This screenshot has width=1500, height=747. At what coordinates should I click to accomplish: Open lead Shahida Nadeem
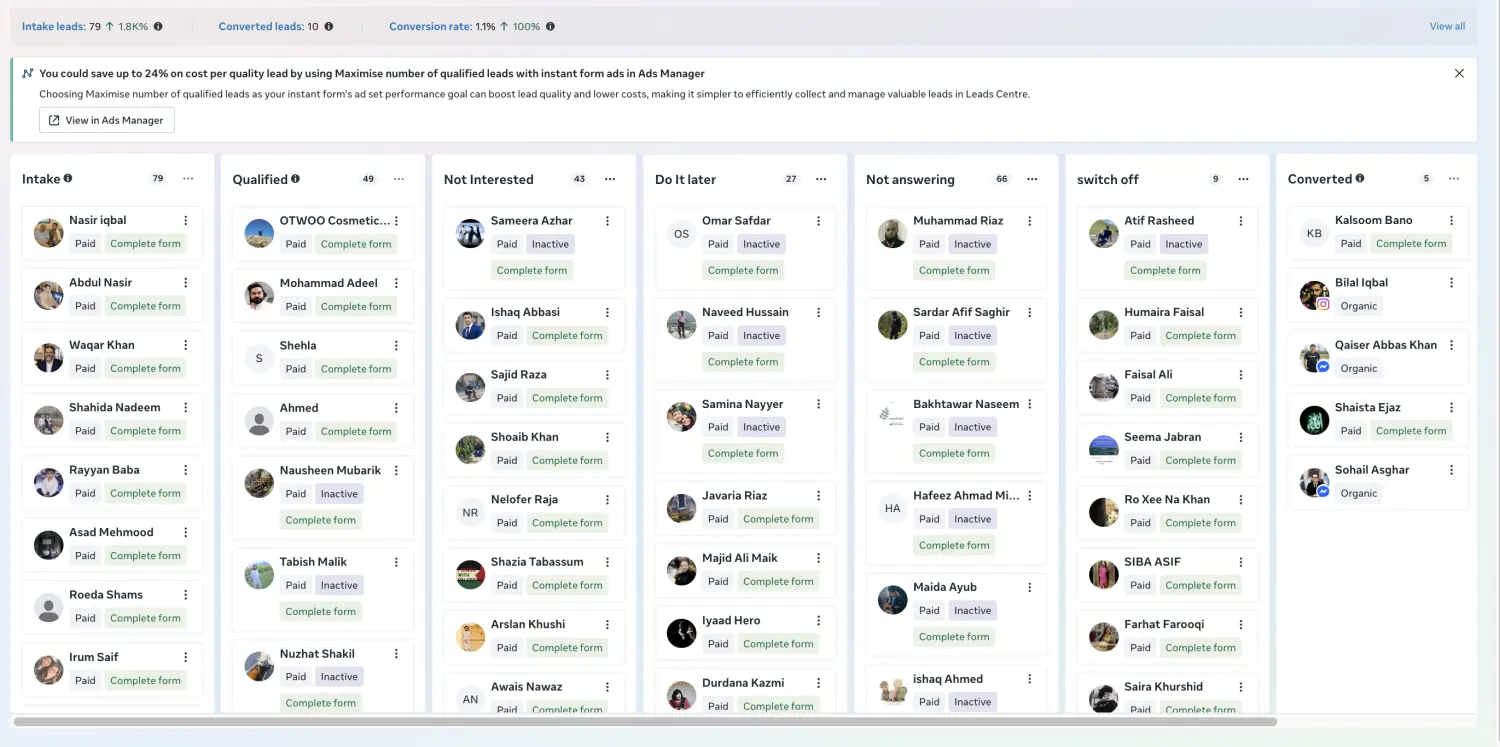[x=114, y=408]
